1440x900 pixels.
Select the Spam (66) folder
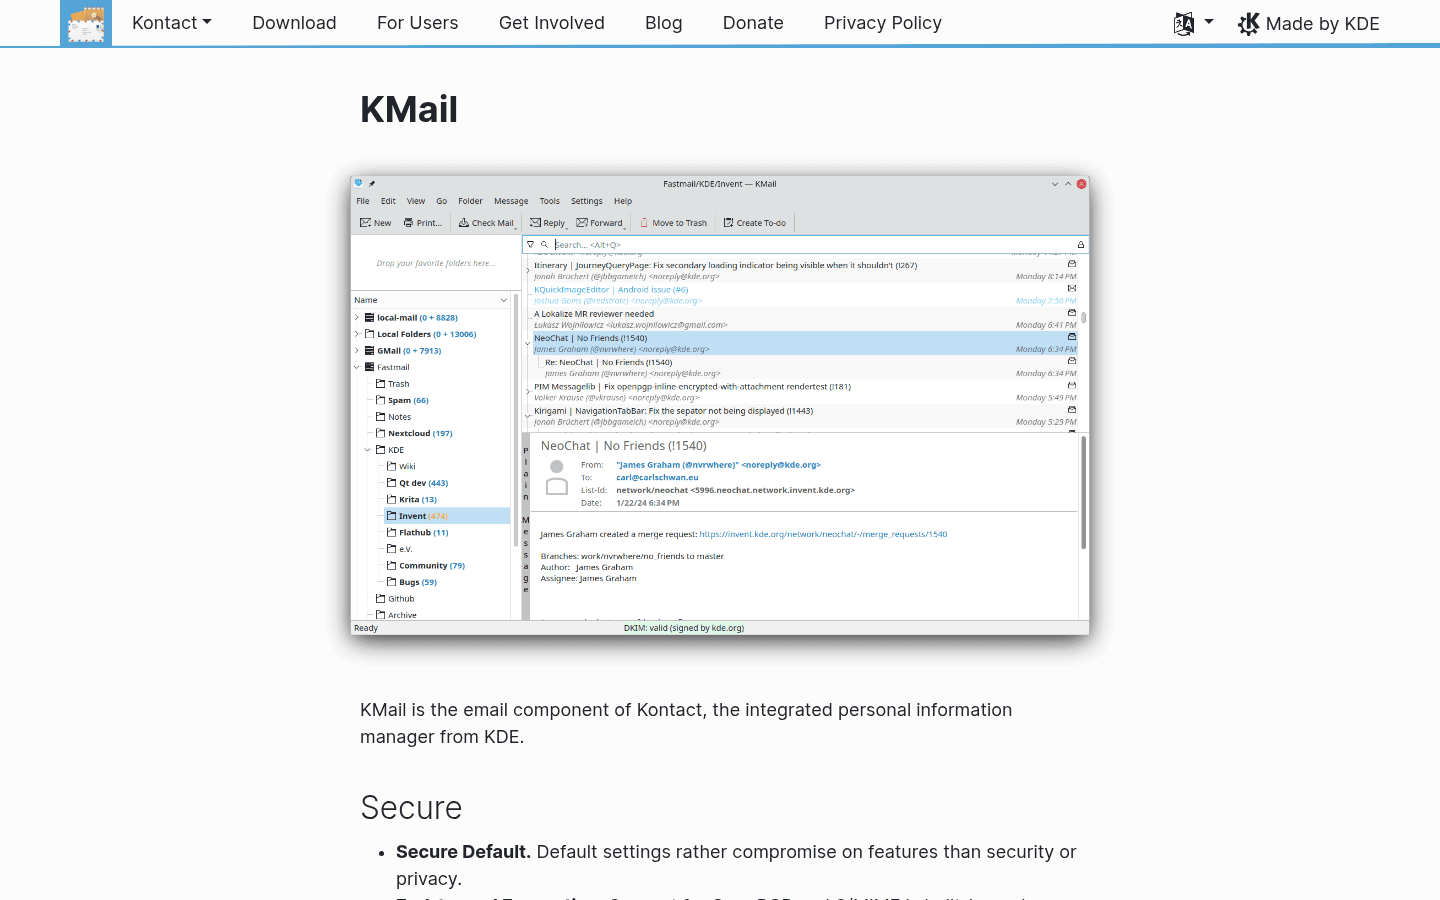[x=402, y=400]
